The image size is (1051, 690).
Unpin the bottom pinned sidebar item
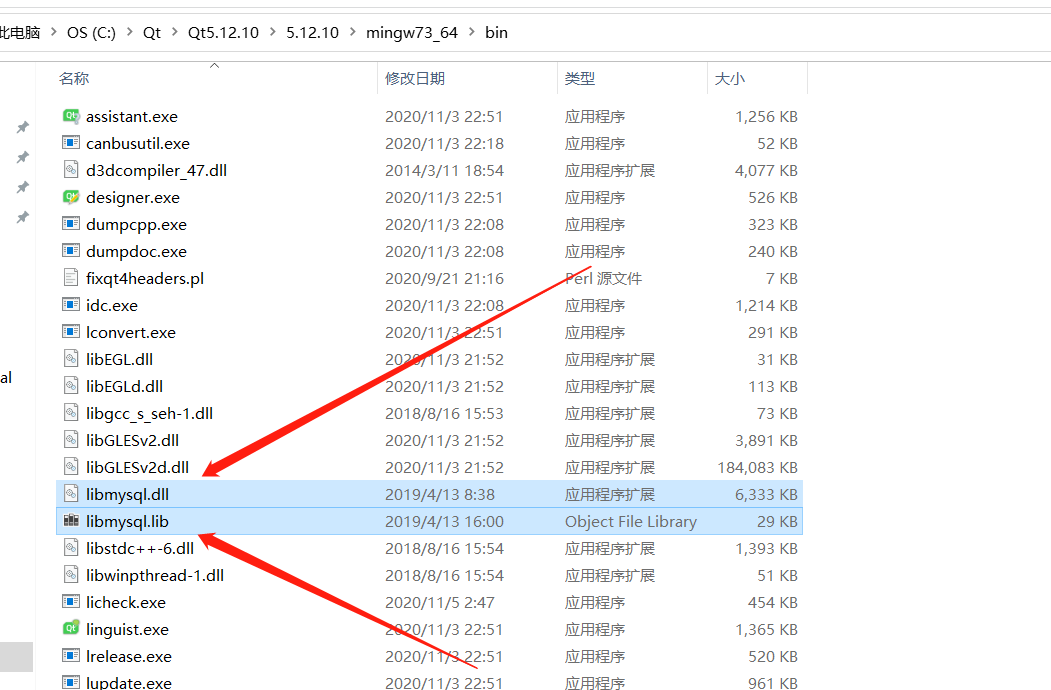pos(22,217)
